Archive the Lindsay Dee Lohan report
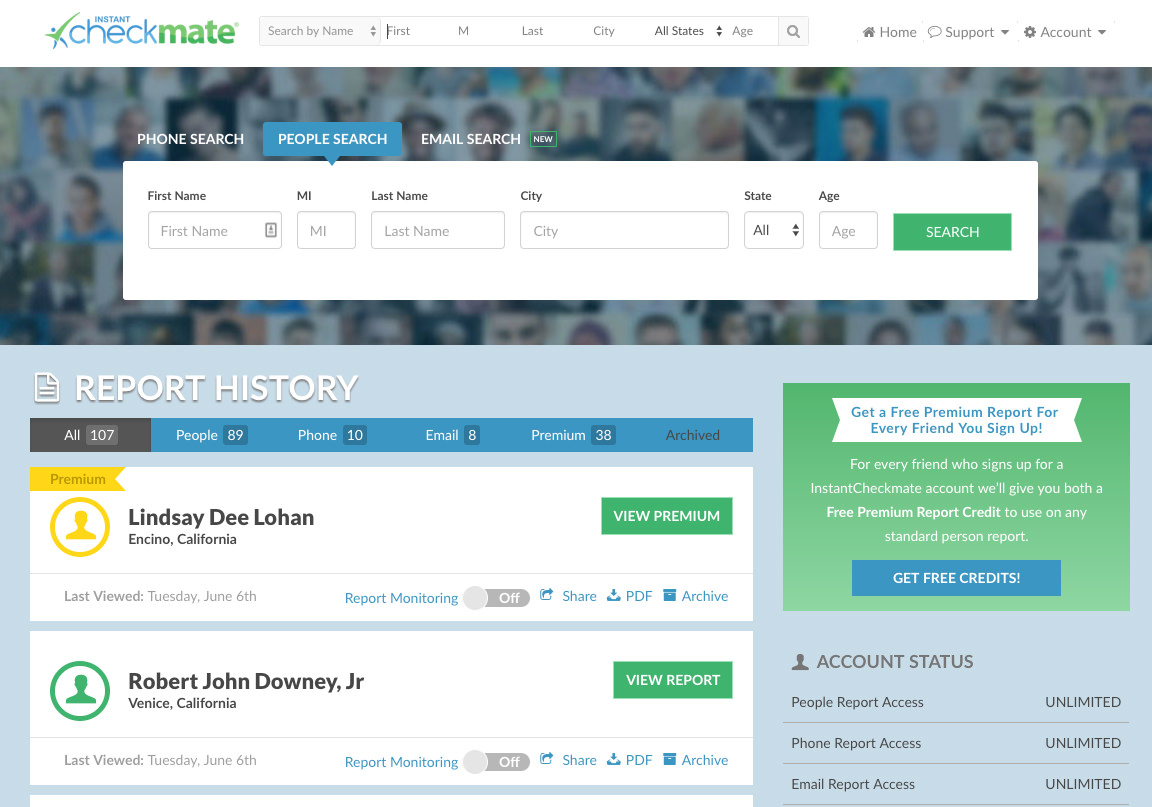1152x807 pixels. [695, 596]
